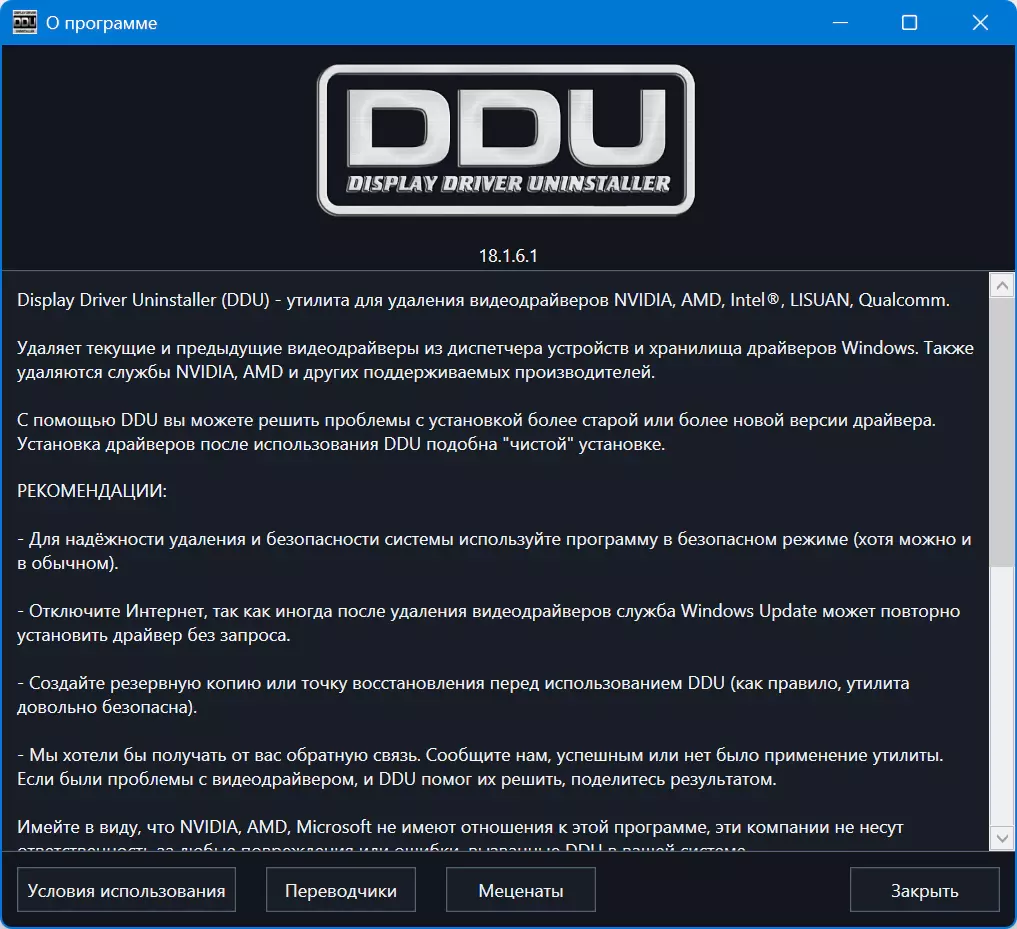Screen dimensions: 1017x929
Task: Click scrollbar up arrow
Action: pyautogui.click(x=1001, y=285)
